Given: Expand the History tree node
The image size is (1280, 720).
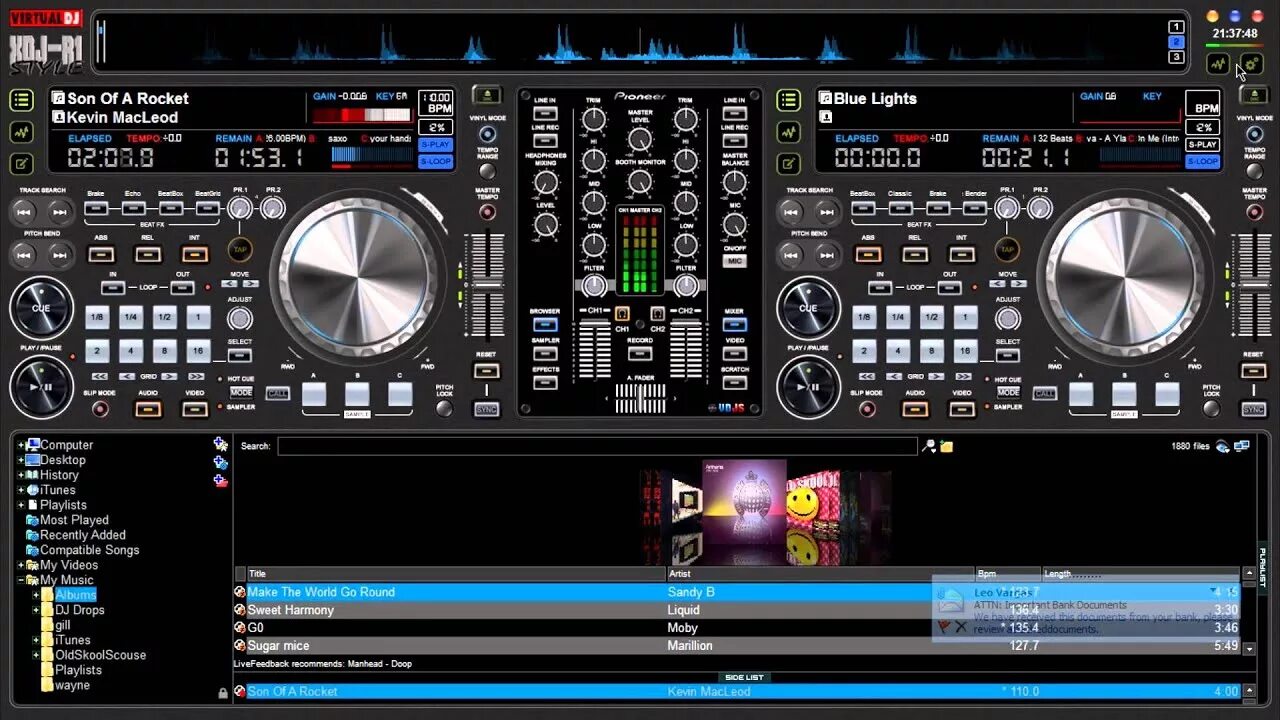Looking at the screenshot, I should [x=20, y=475].
